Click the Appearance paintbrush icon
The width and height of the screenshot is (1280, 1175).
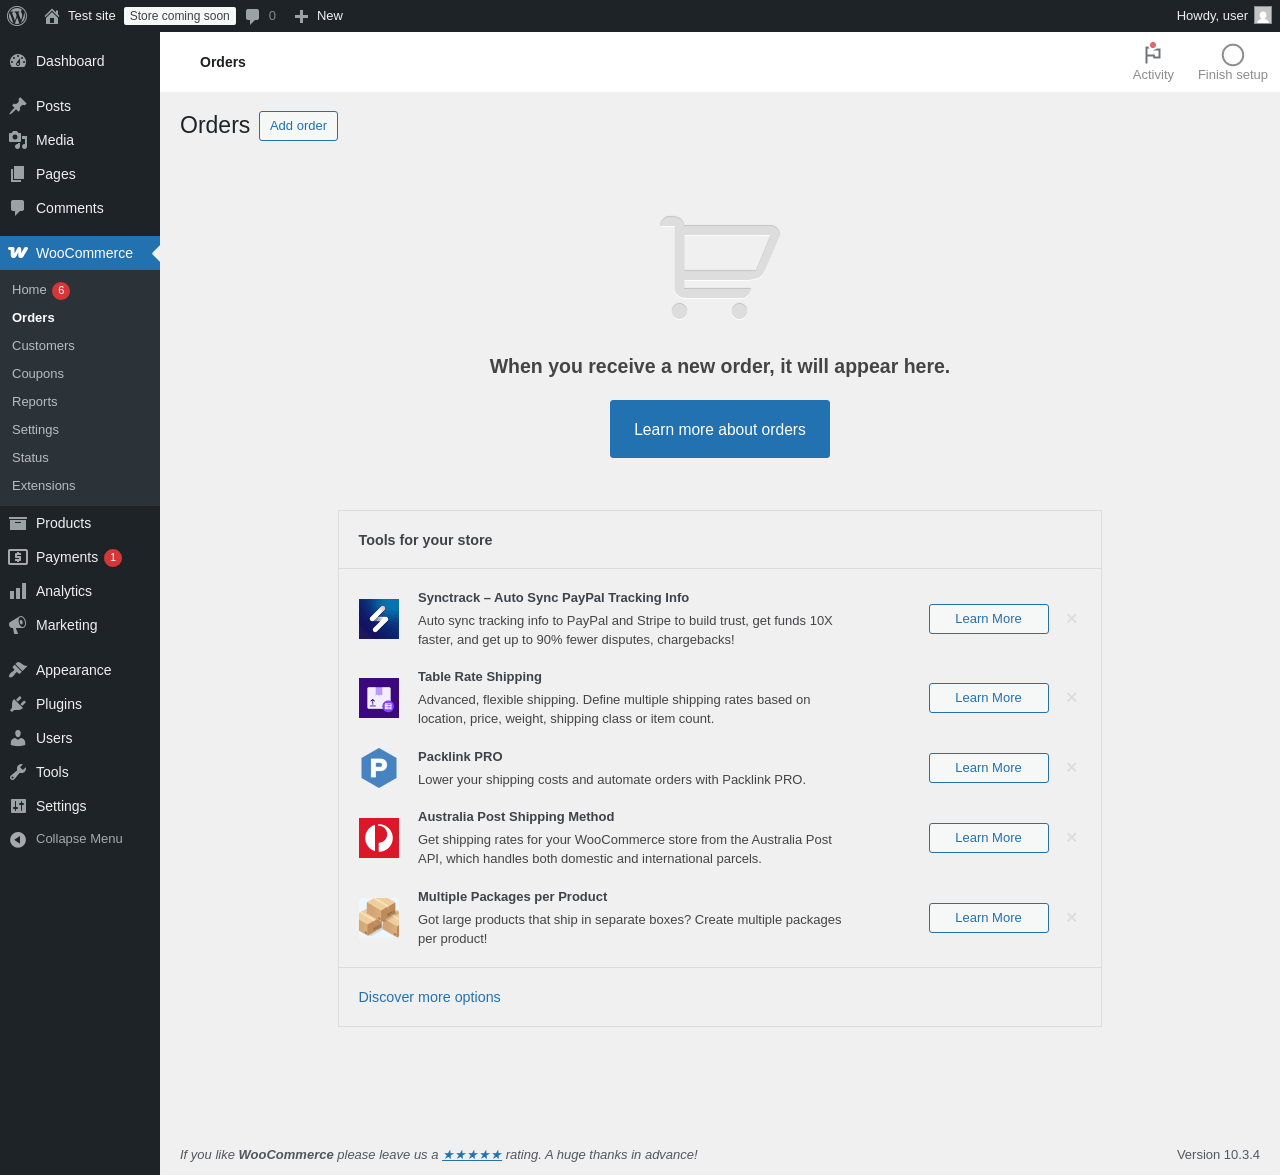18,670
